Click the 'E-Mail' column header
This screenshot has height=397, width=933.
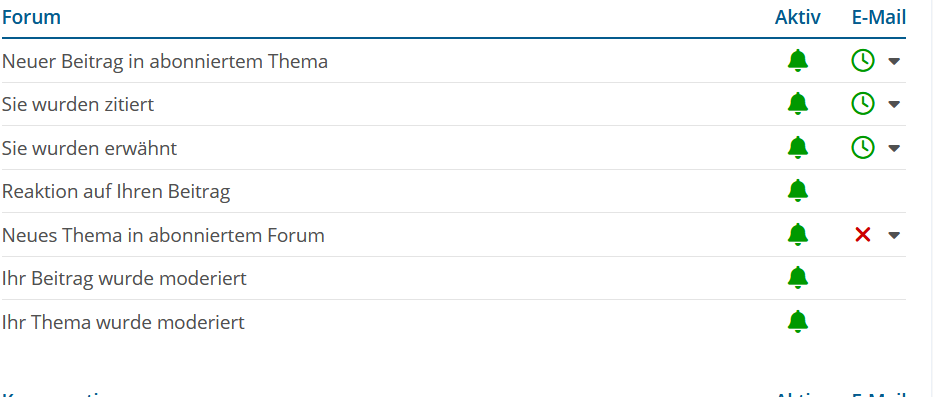pos(879,17)
